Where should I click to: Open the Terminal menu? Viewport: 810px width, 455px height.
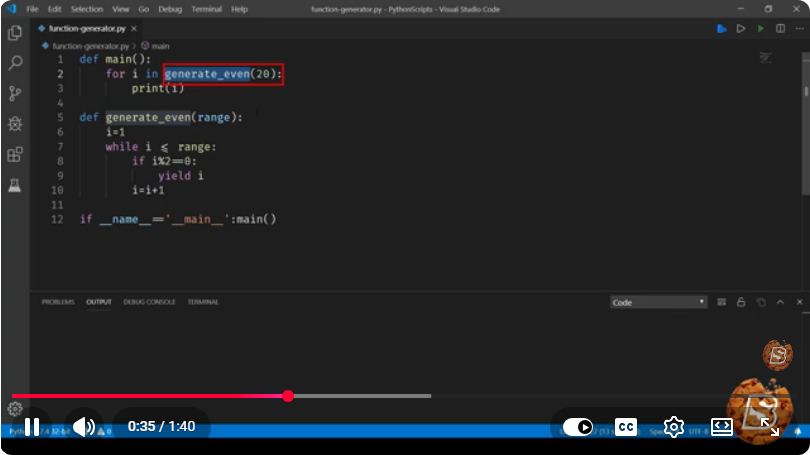coord(207,9)
